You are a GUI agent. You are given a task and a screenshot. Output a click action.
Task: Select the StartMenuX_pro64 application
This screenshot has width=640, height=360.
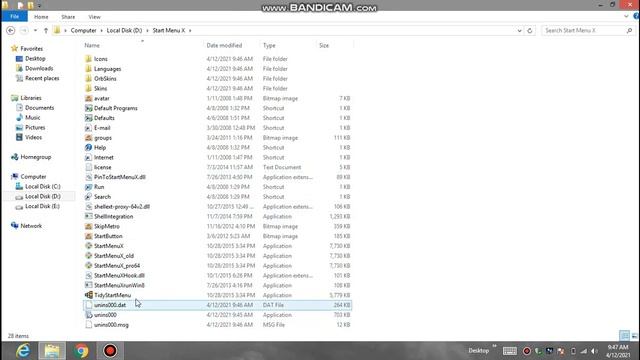coord(117,265)
